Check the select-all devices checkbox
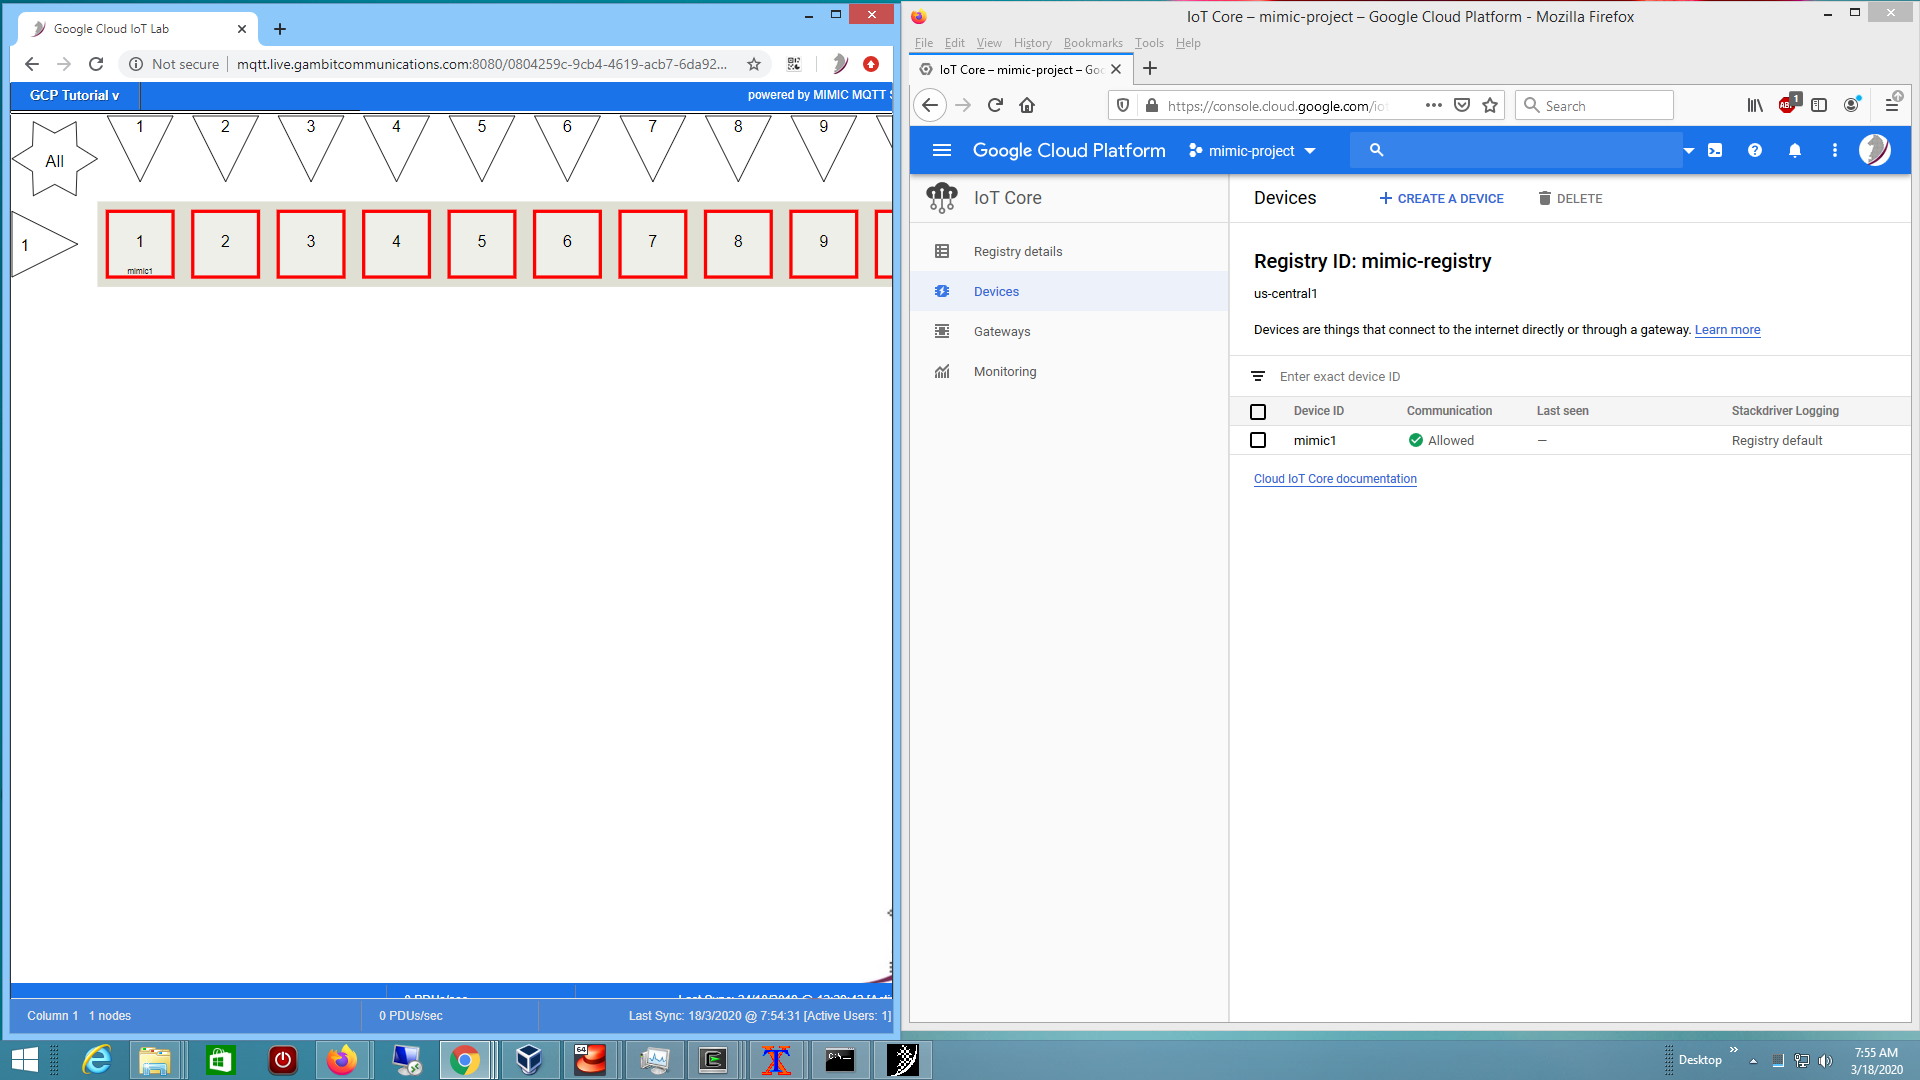 pyautogui.click(x=1258, y=411)
